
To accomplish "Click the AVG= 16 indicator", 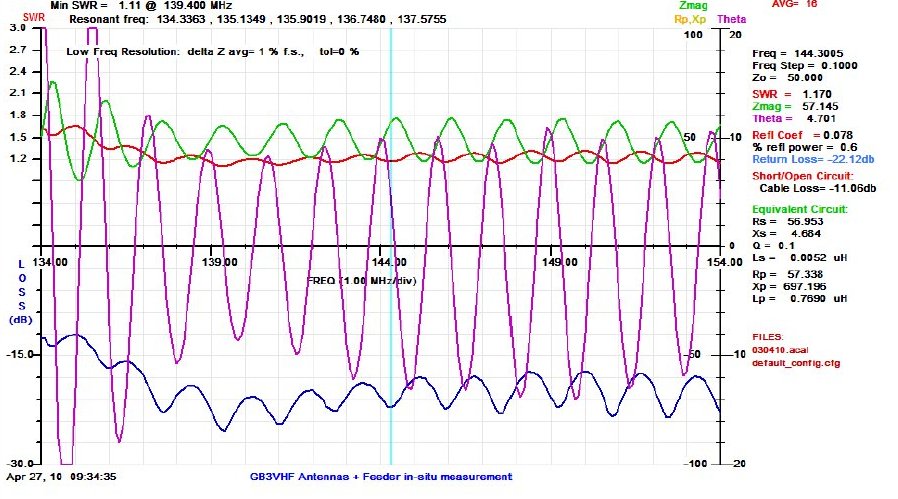I will pyautogui.click(x=794, y=5).
